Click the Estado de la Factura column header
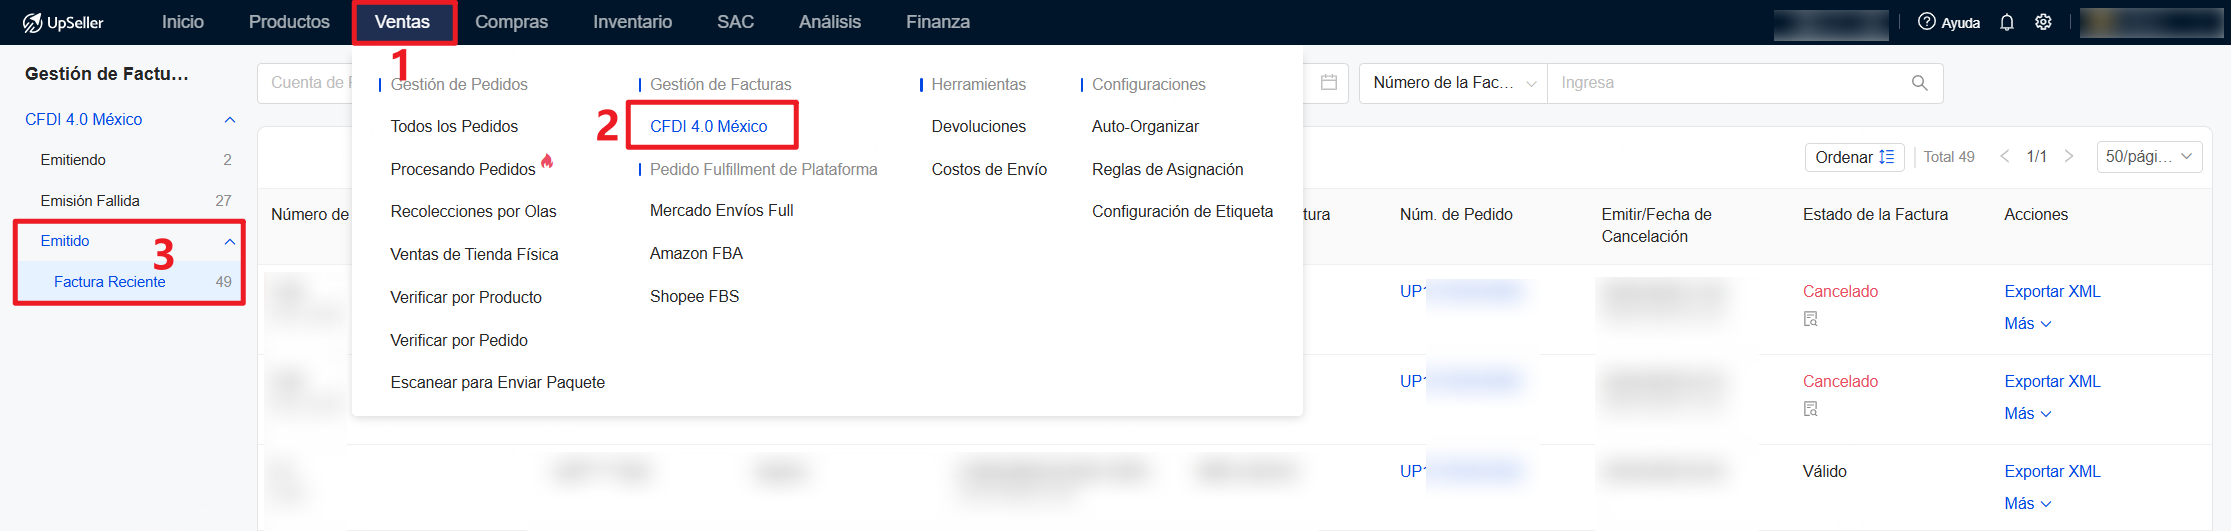This screenshot has height=531, width=2231. coord(1875,215)
